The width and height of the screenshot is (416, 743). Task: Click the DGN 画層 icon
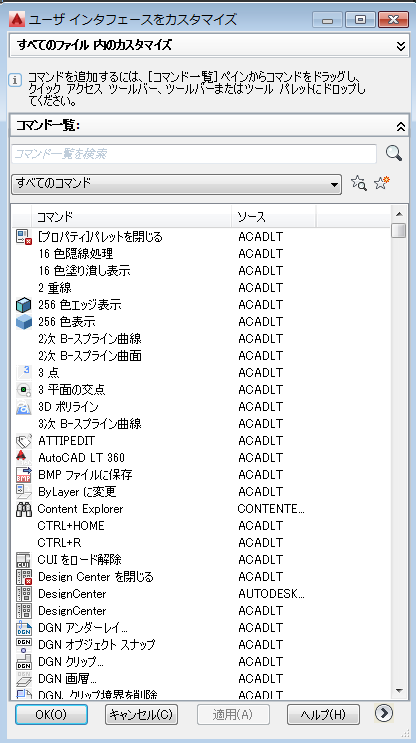coord(23,679)
